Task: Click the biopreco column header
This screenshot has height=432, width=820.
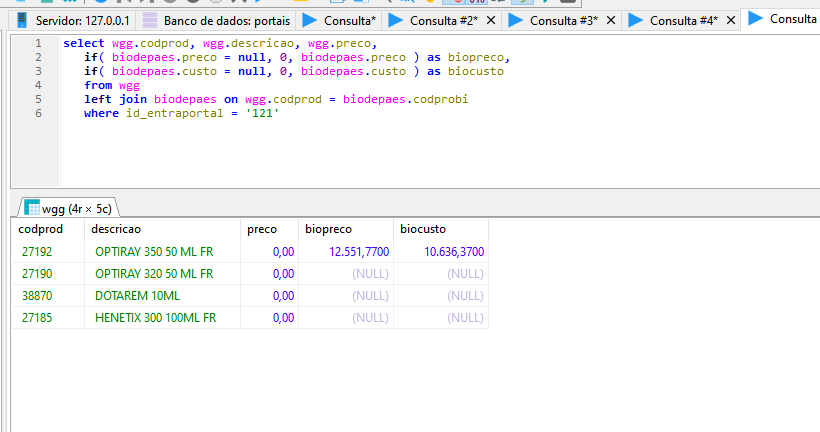Action: (328, 229)
